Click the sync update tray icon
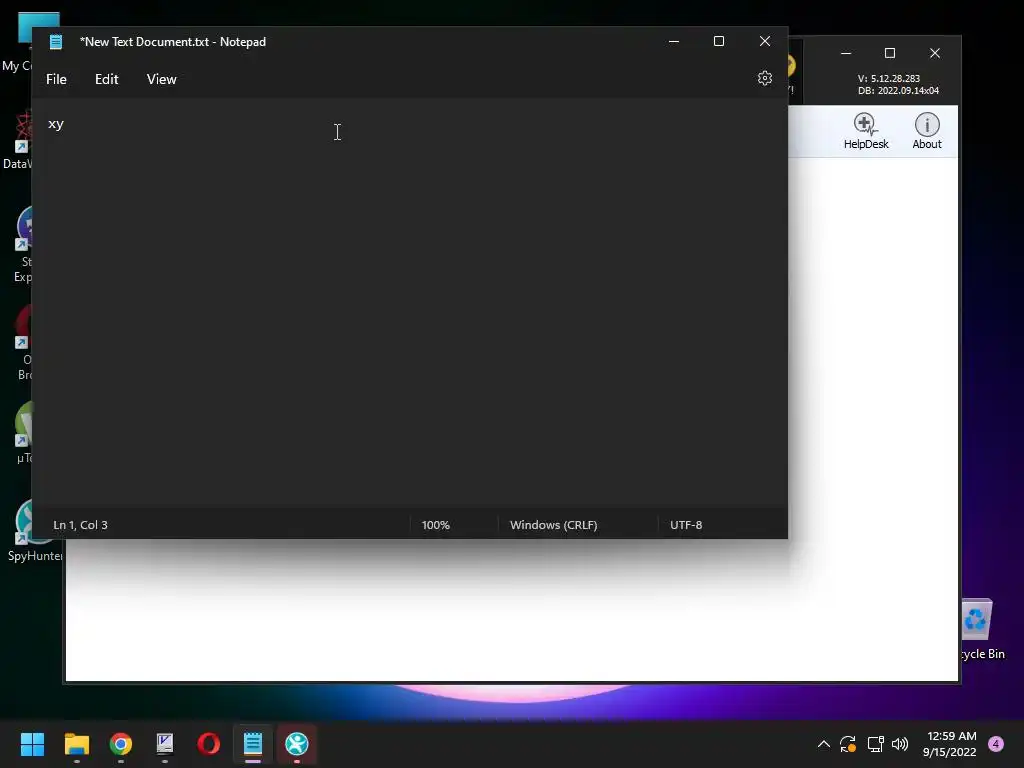Image resolution: width=1024 pixels, height=768 pixels. pos(848,744)
